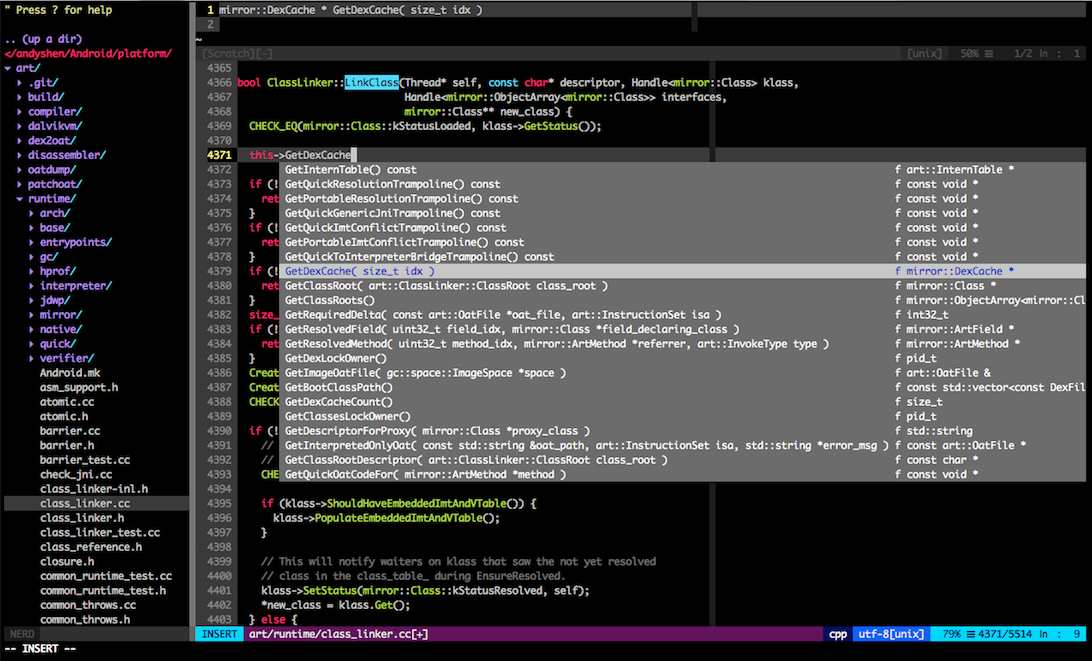Open the jdwp/ directory
1092x661 pixels.
click(x=55, y=301)
